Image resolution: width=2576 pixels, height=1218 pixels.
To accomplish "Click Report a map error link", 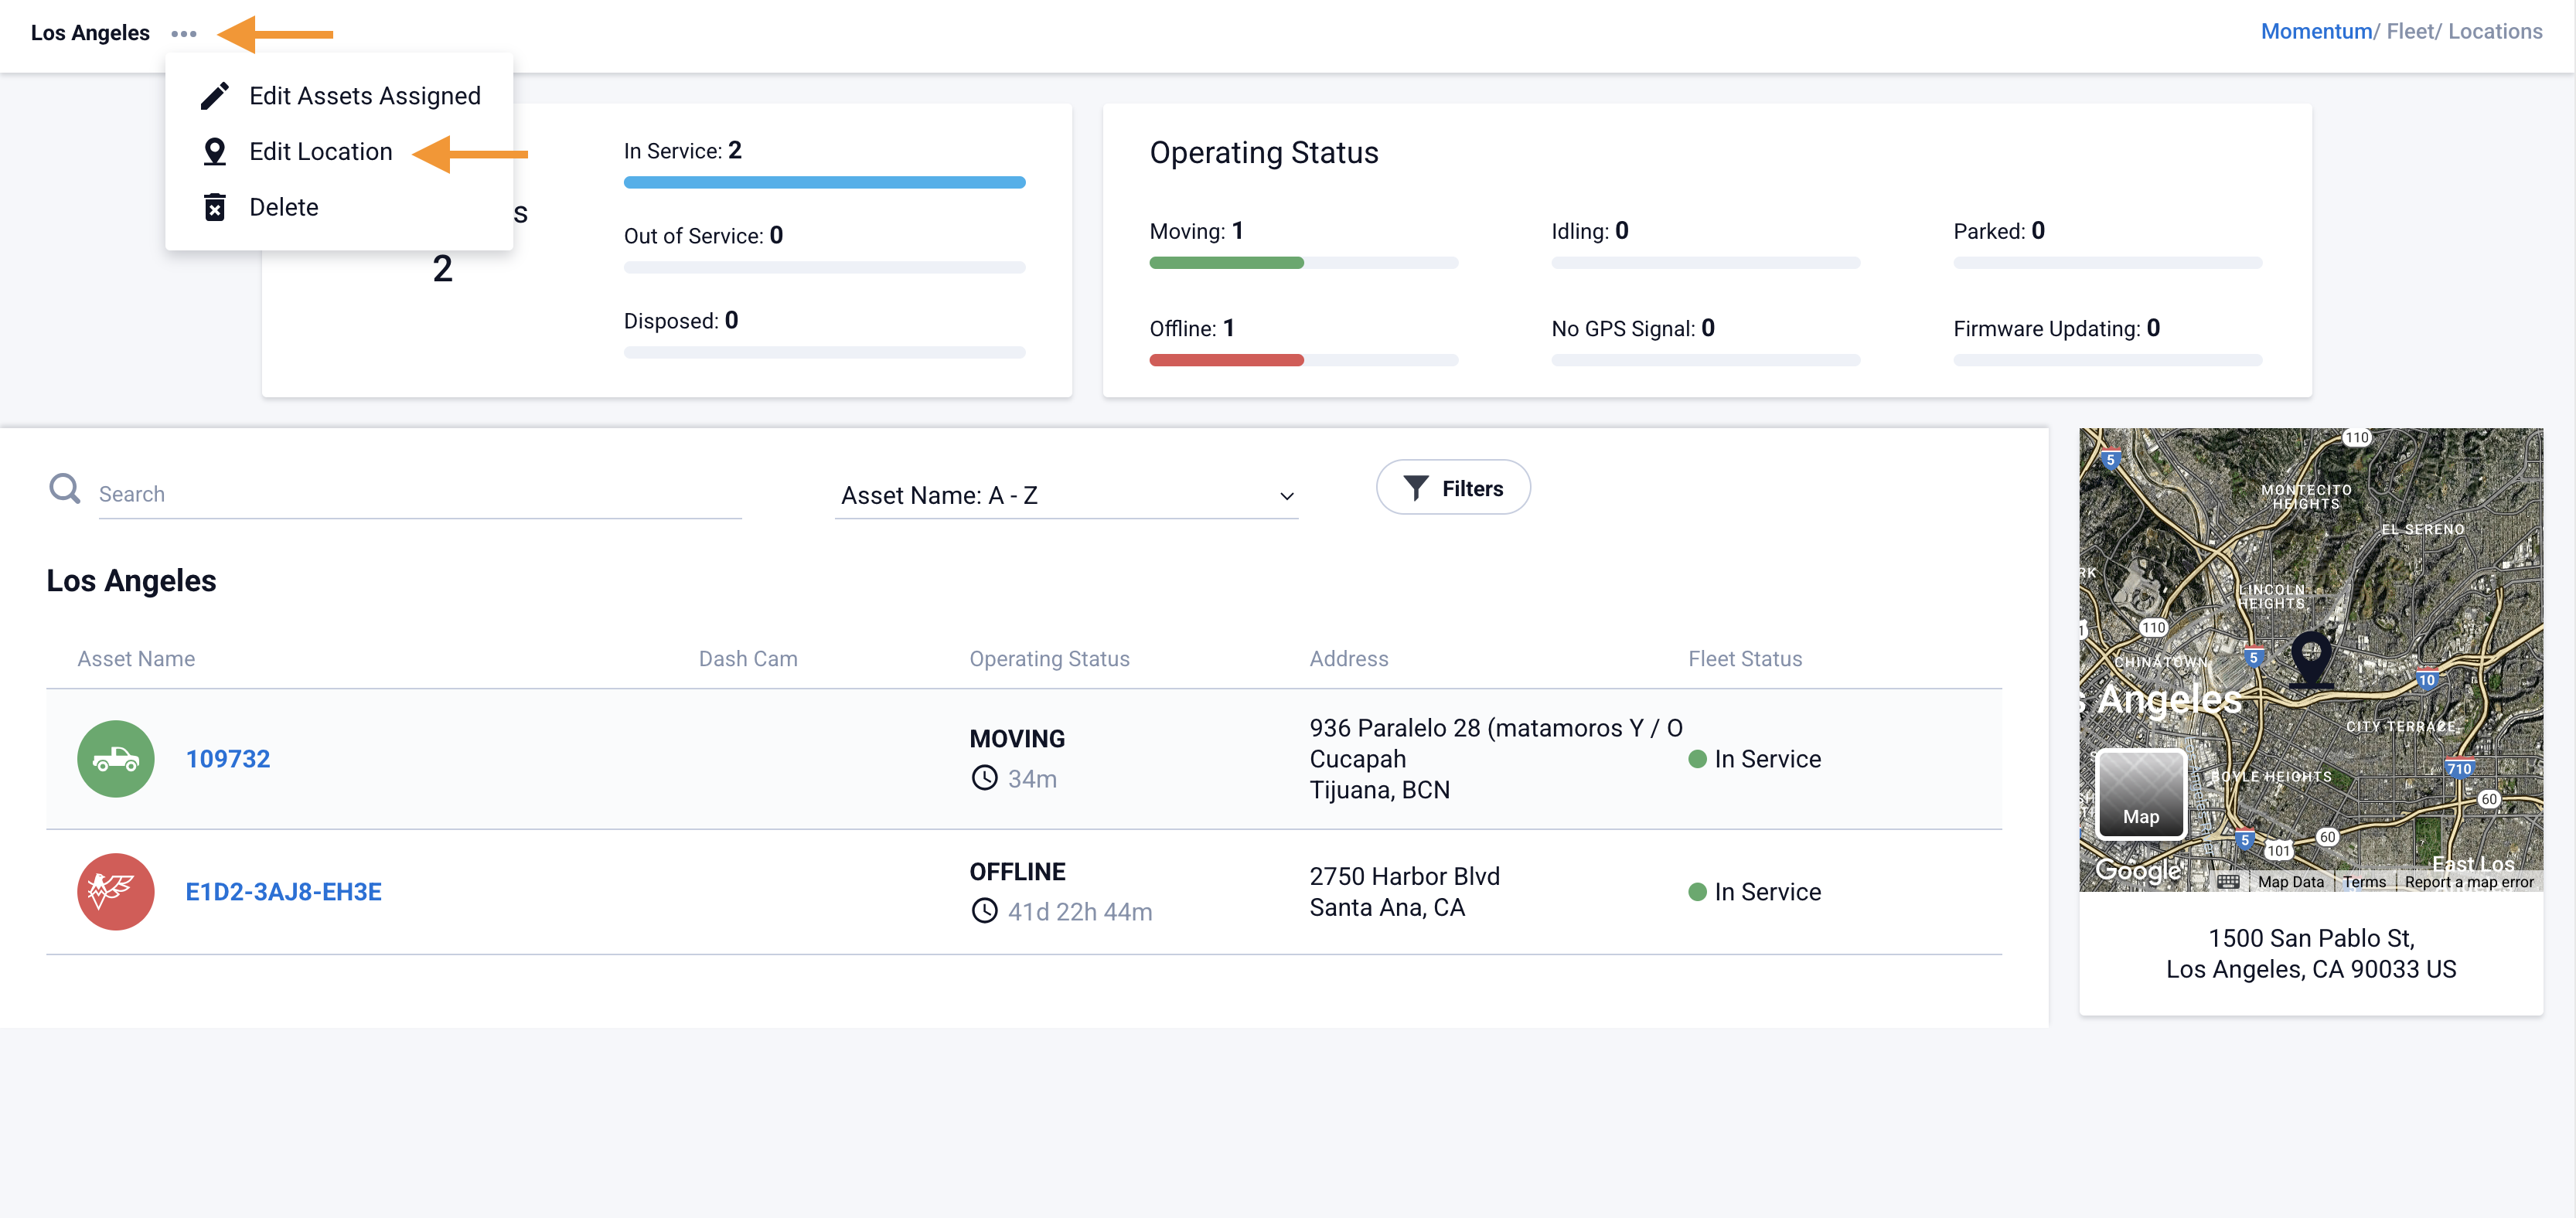I will click(2469, 882).
